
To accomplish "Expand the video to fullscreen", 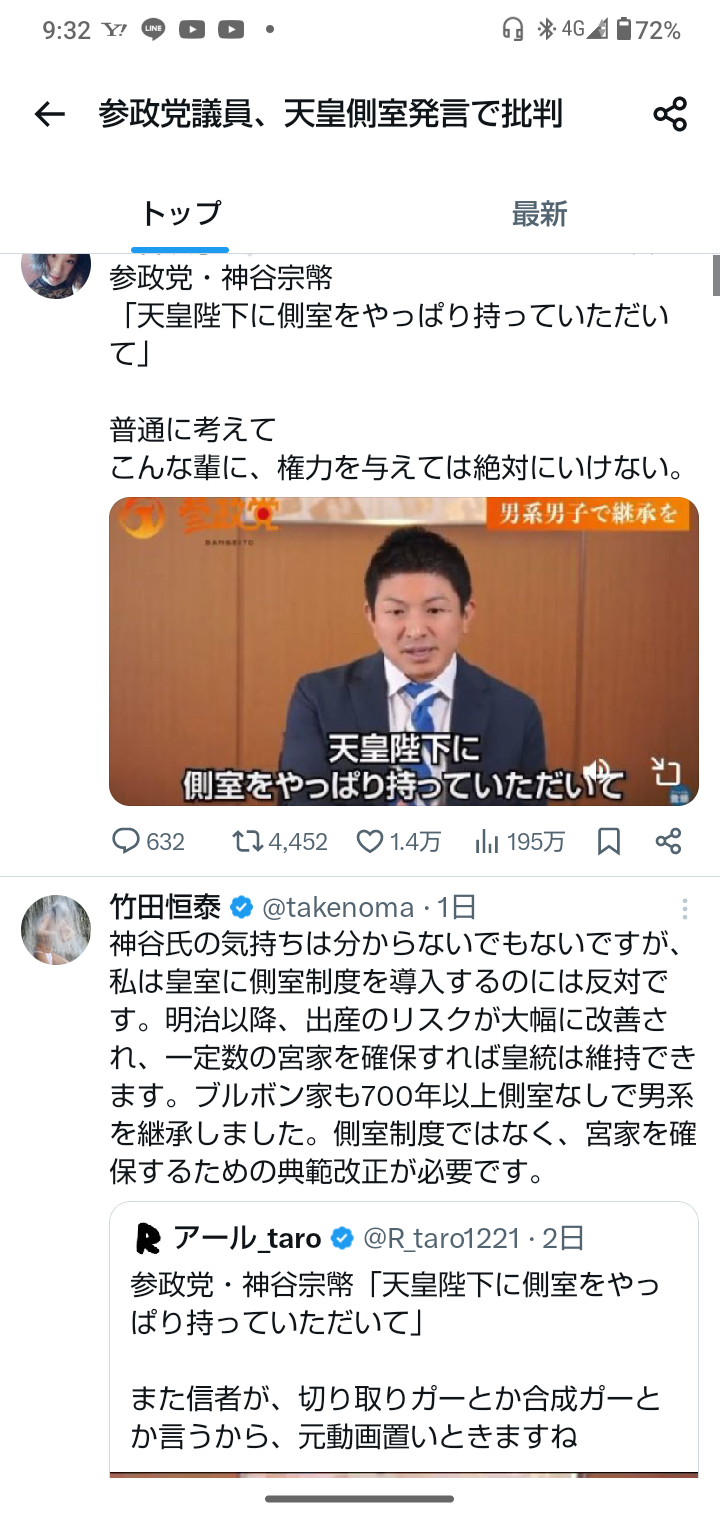I will [665, 771].
